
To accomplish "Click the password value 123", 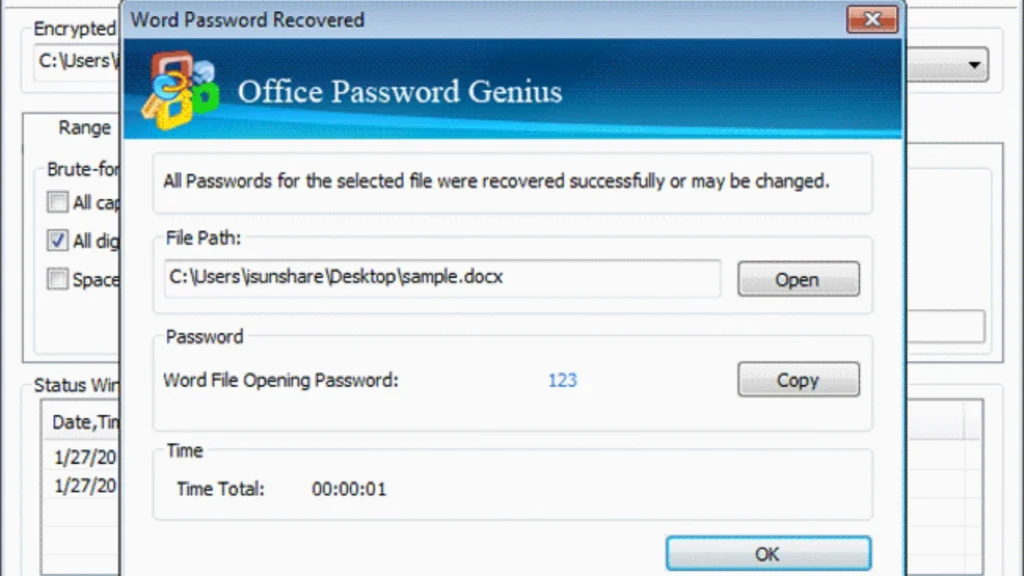I will (x=562, y=380).
